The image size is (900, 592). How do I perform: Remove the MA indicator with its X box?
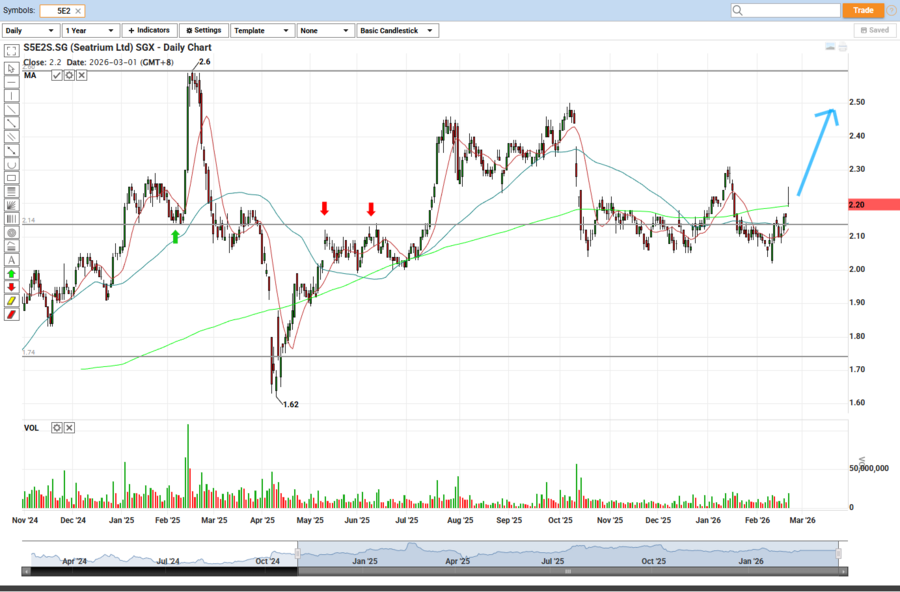pyautogui.click(x=81, y=76)
